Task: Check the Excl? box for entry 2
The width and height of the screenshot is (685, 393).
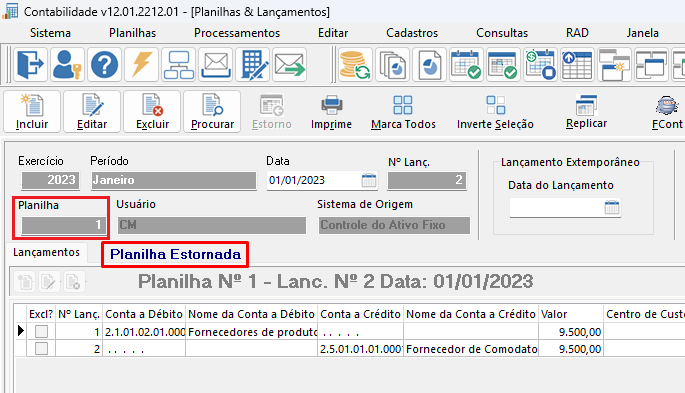Action: pyautogui.click(x=42, y=349)
